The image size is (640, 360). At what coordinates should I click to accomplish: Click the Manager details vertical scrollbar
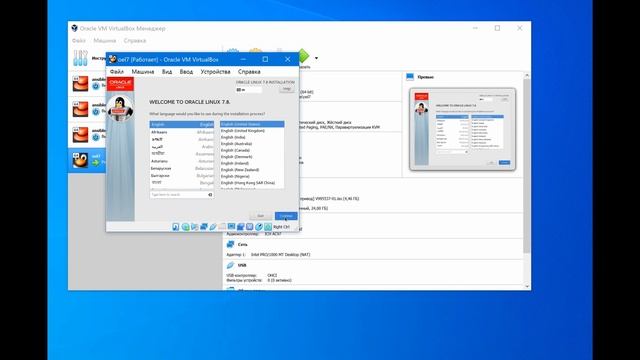click(x=527, y=165)
